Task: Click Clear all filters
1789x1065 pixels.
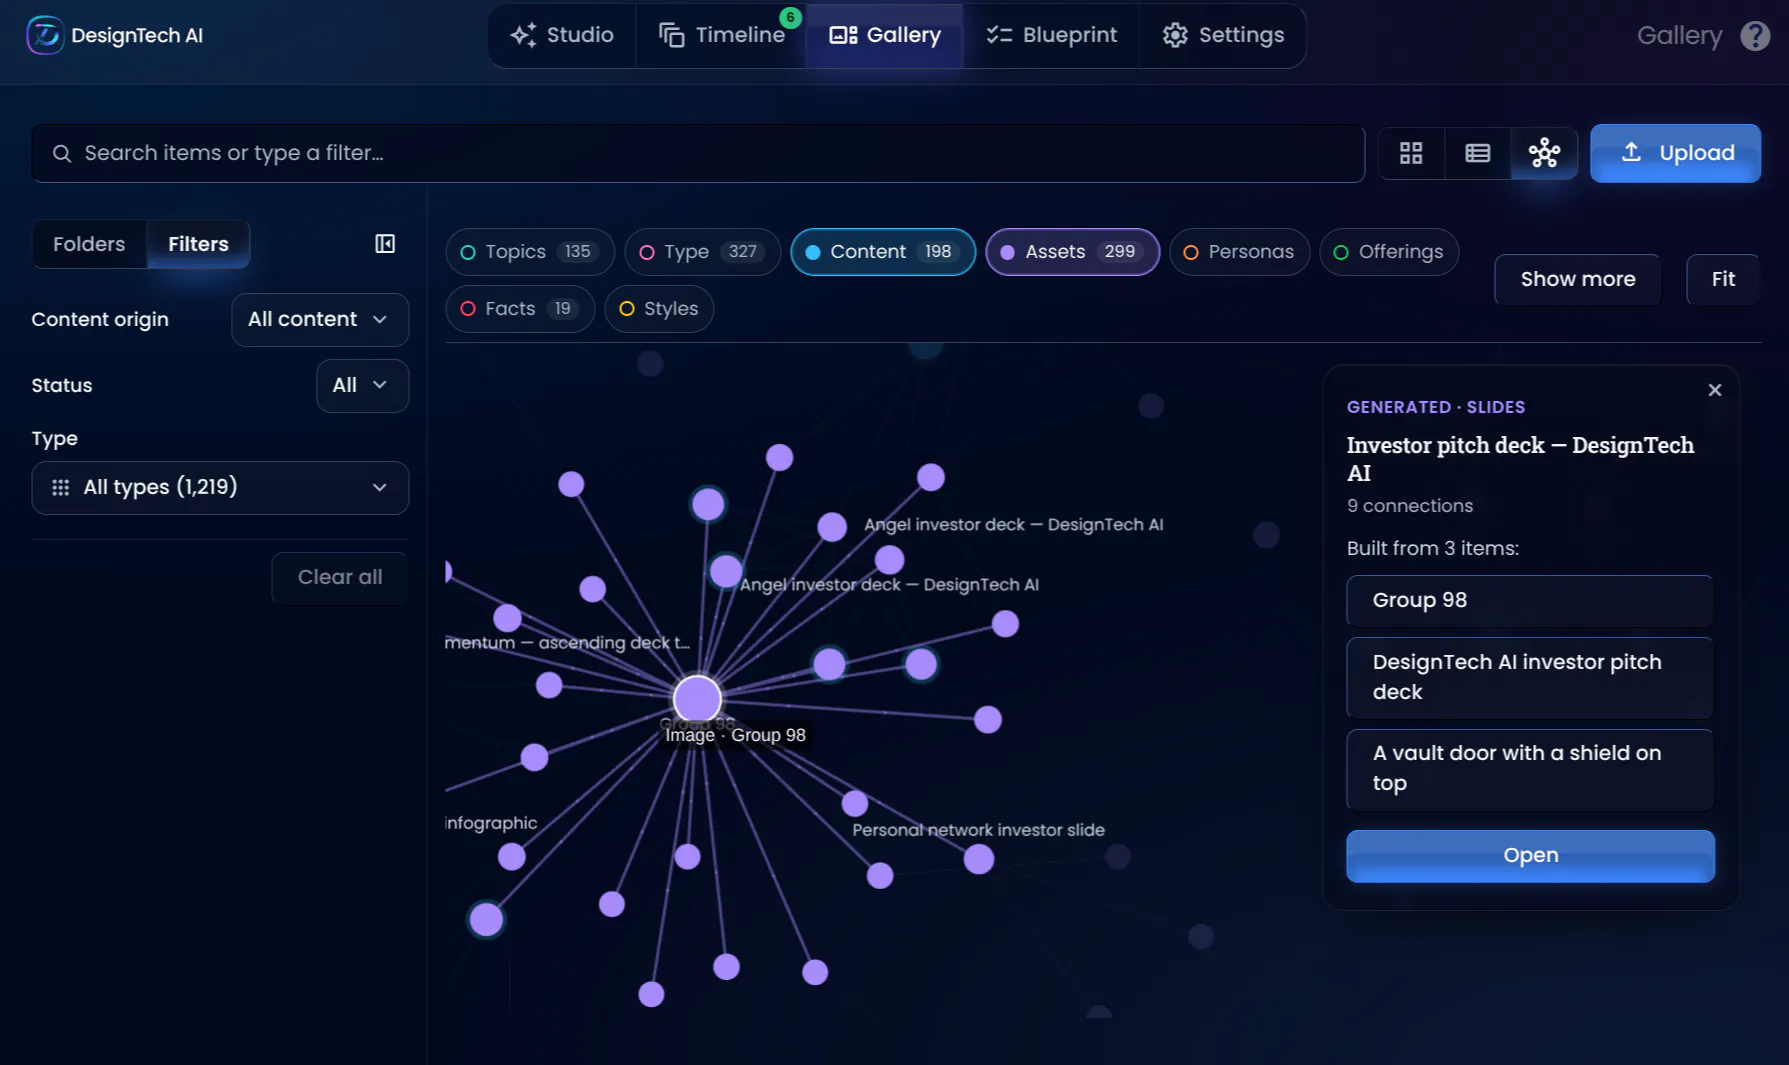Action: (x=340, y=578)
